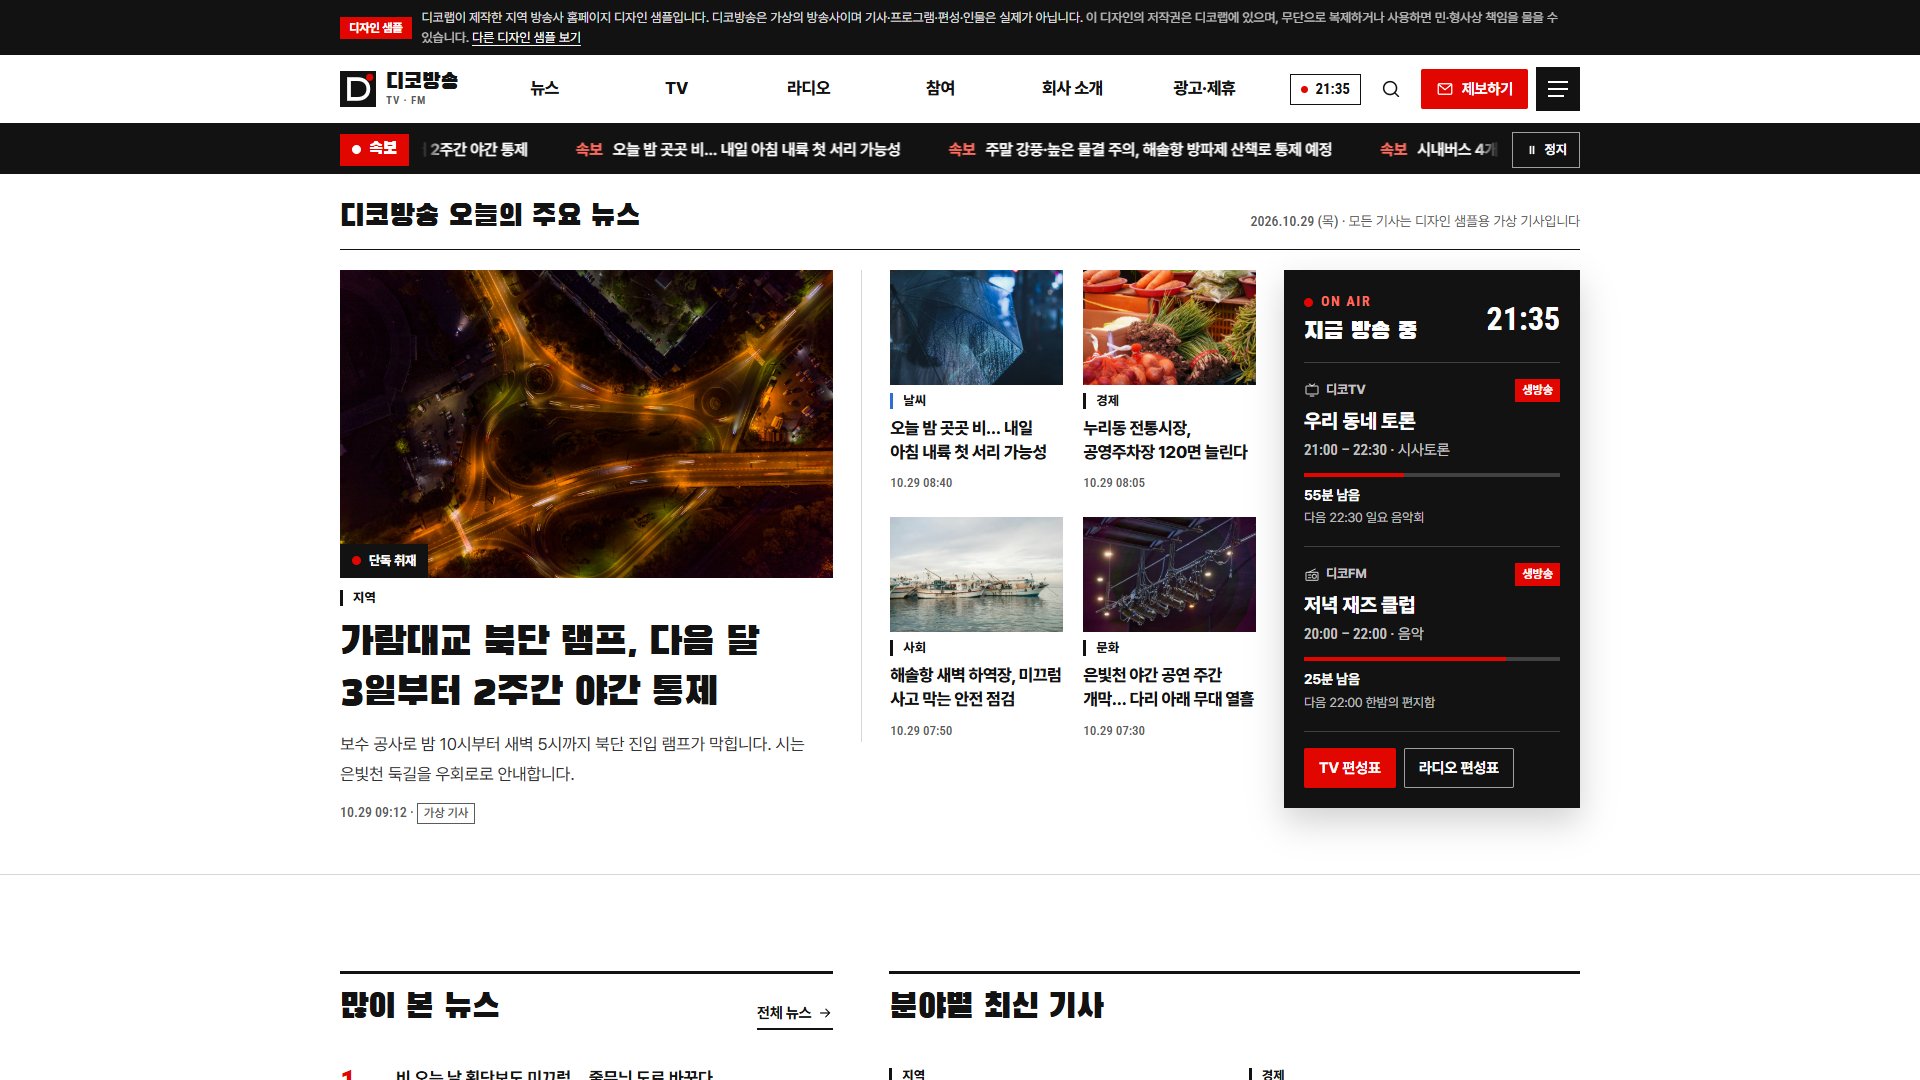Viewport: 1920px width, 1080px height.
Task: Open ticker item 주말 강풍·높은 물결 주의
Action: pyautogui.click(x=1140, y=149)
